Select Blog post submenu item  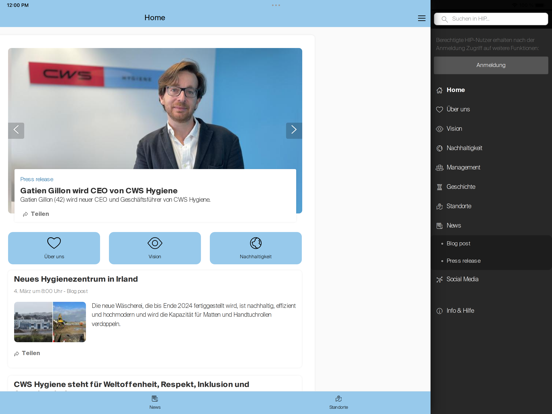[x=458, y=244]
